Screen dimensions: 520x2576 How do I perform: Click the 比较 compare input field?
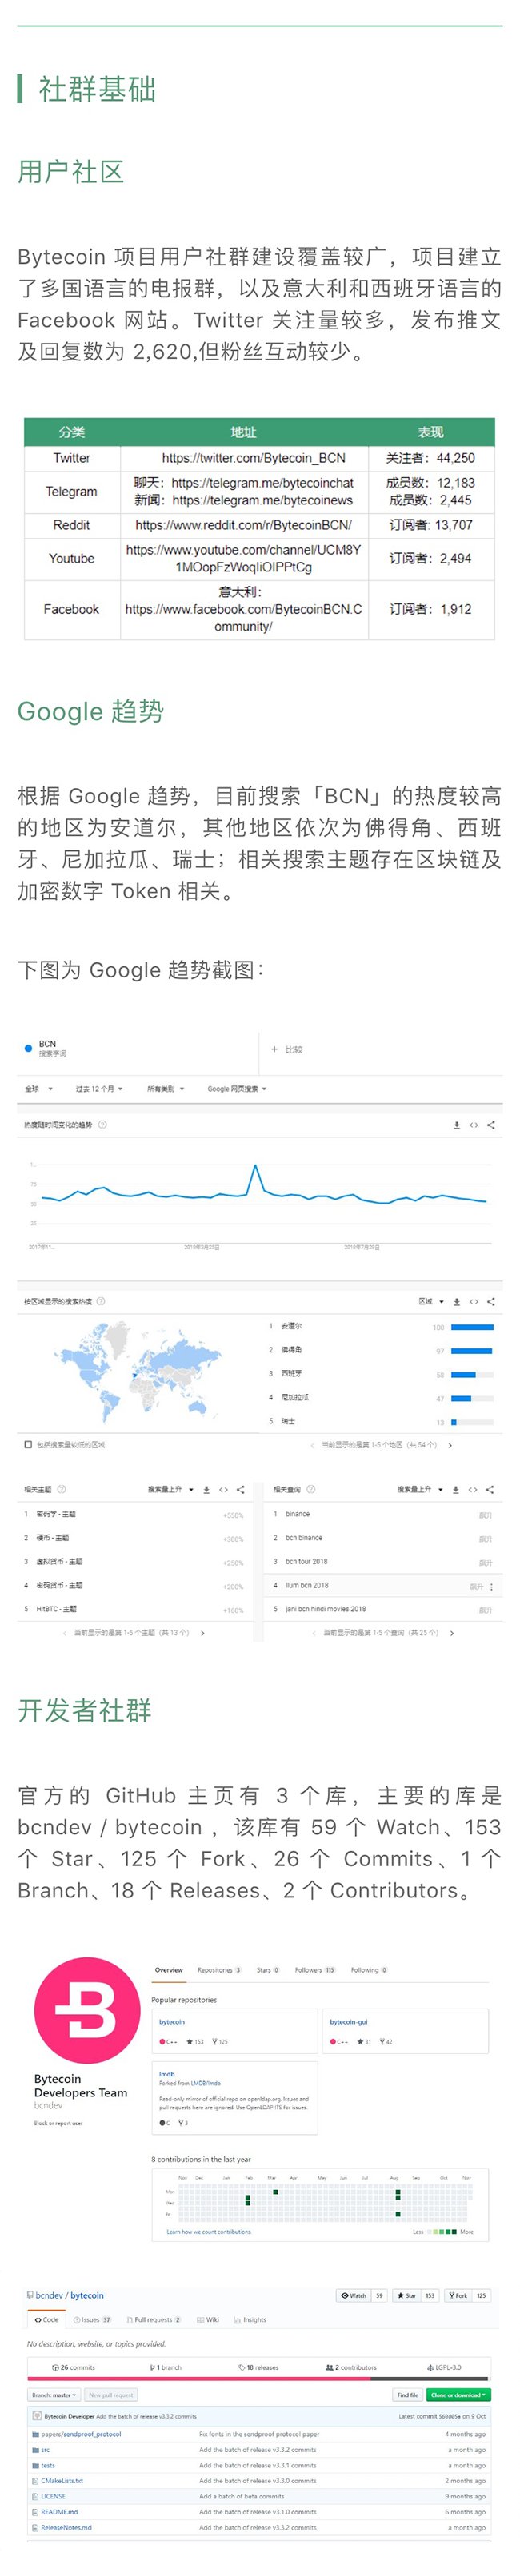click(380, 1049)
